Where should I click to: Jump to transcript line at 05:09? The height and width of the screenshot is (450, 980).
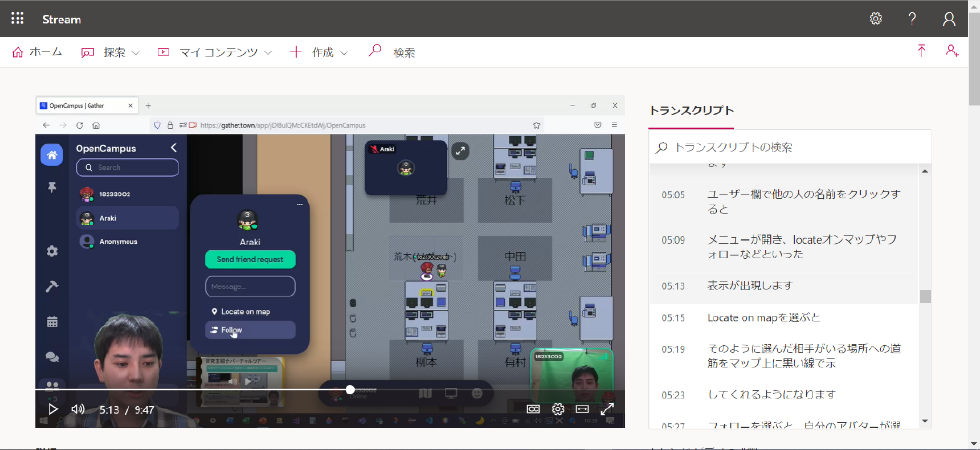coord(784,247)
